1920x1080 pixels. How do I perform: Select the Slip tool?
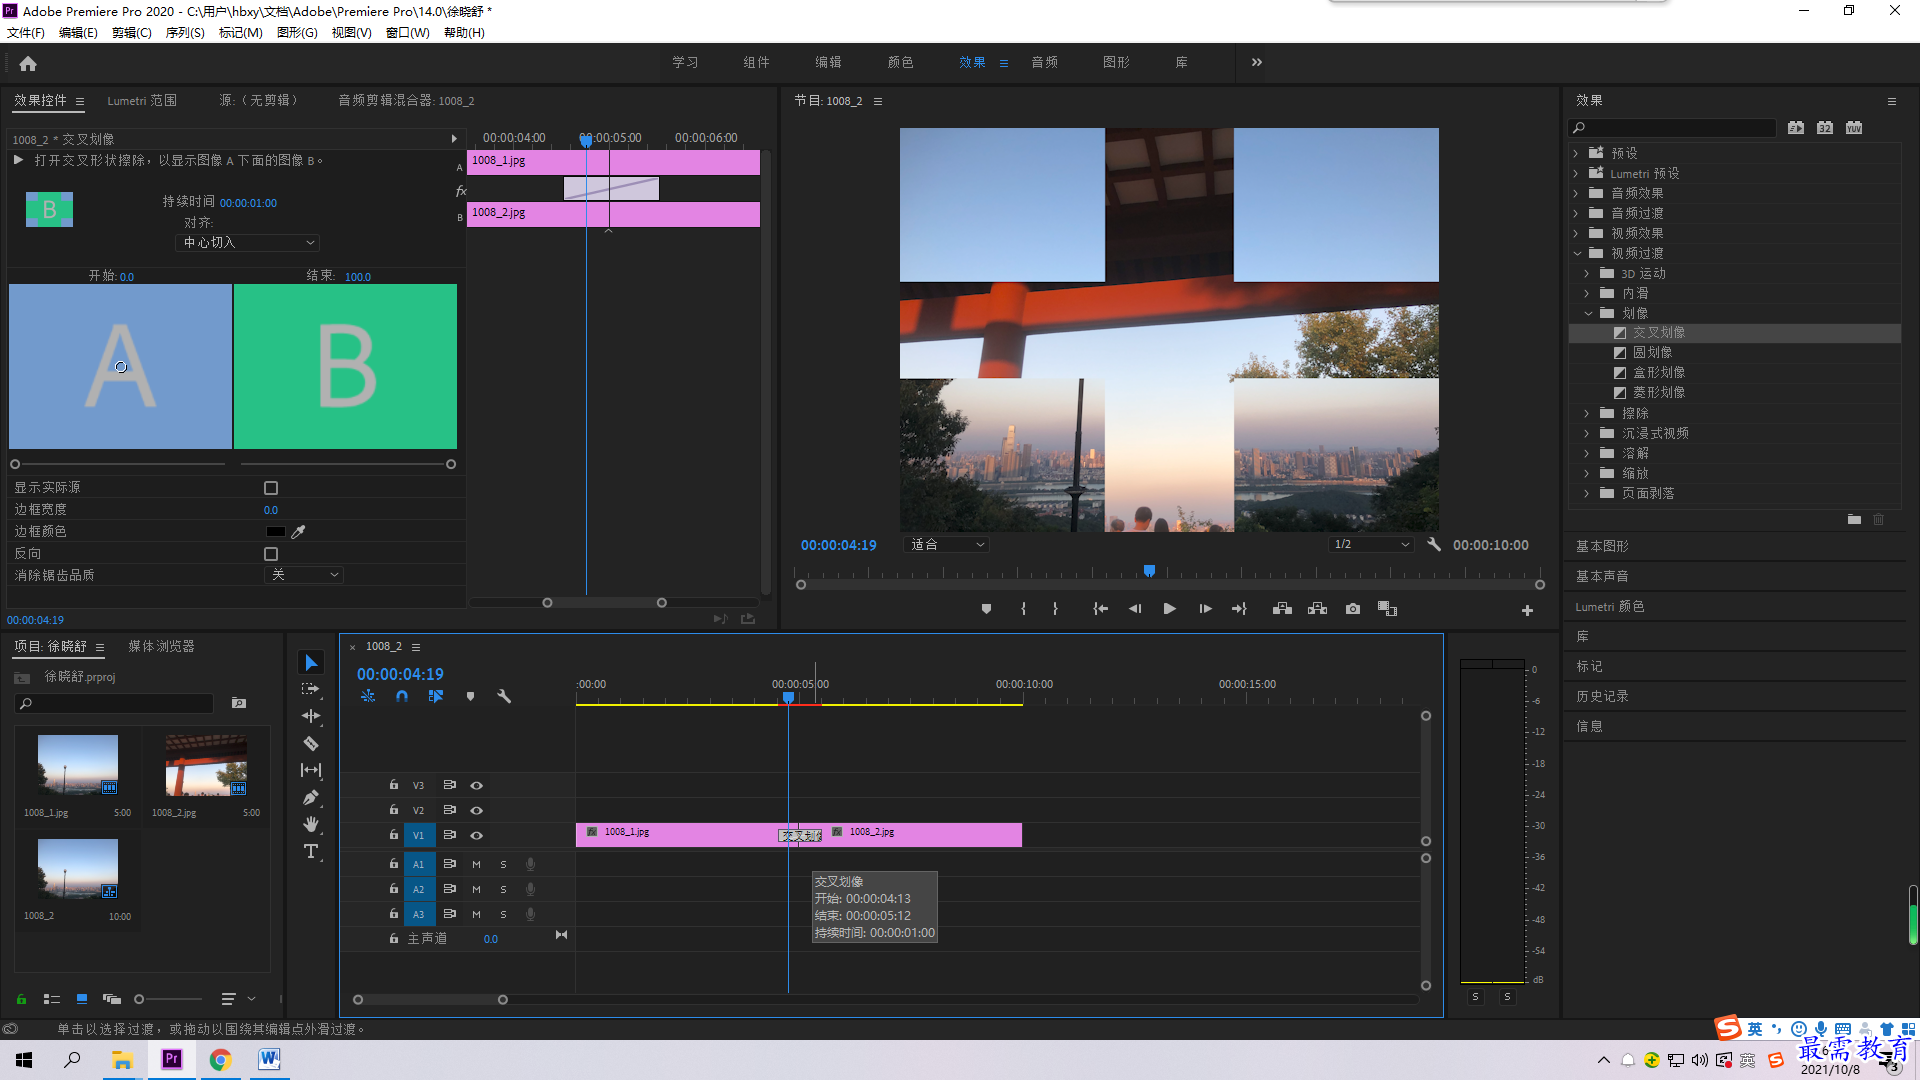[311, 770]
